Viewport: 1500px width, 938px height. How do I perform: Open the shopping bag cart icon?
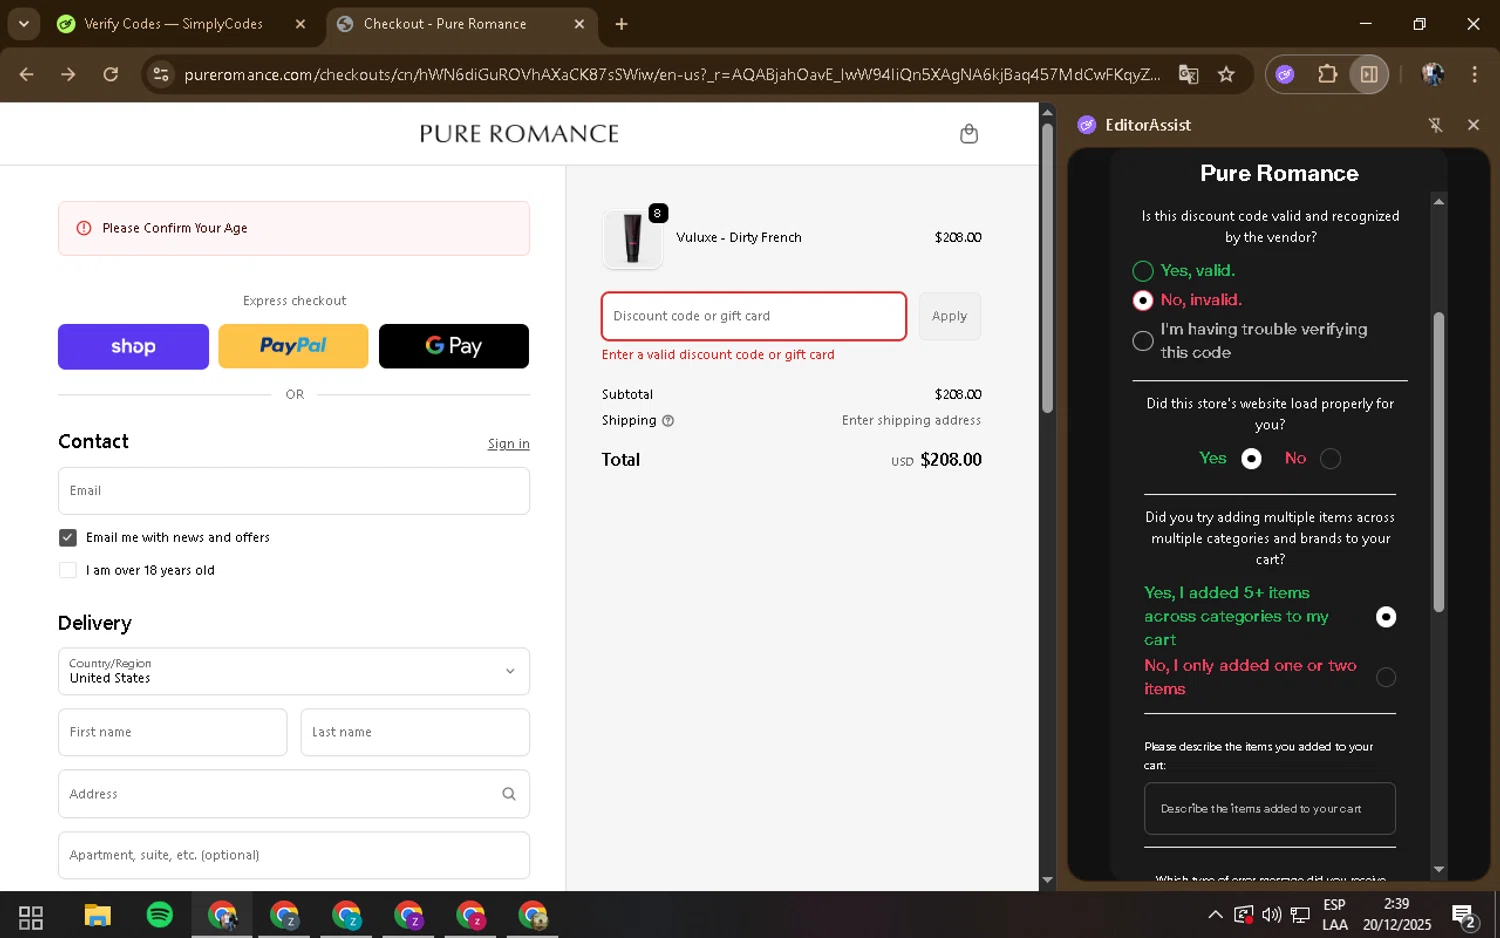click(968, 133)
